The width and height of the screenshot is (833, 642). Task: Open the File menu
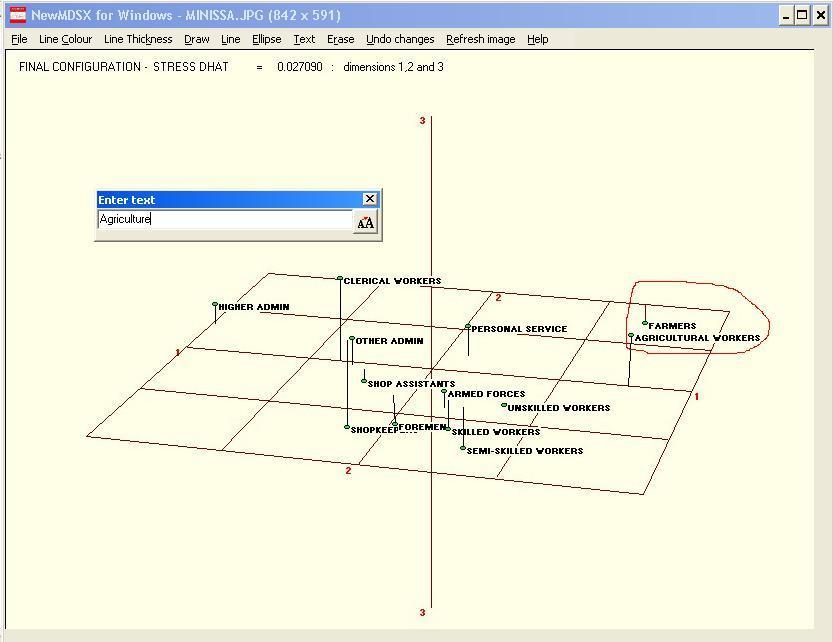(19, 39)
